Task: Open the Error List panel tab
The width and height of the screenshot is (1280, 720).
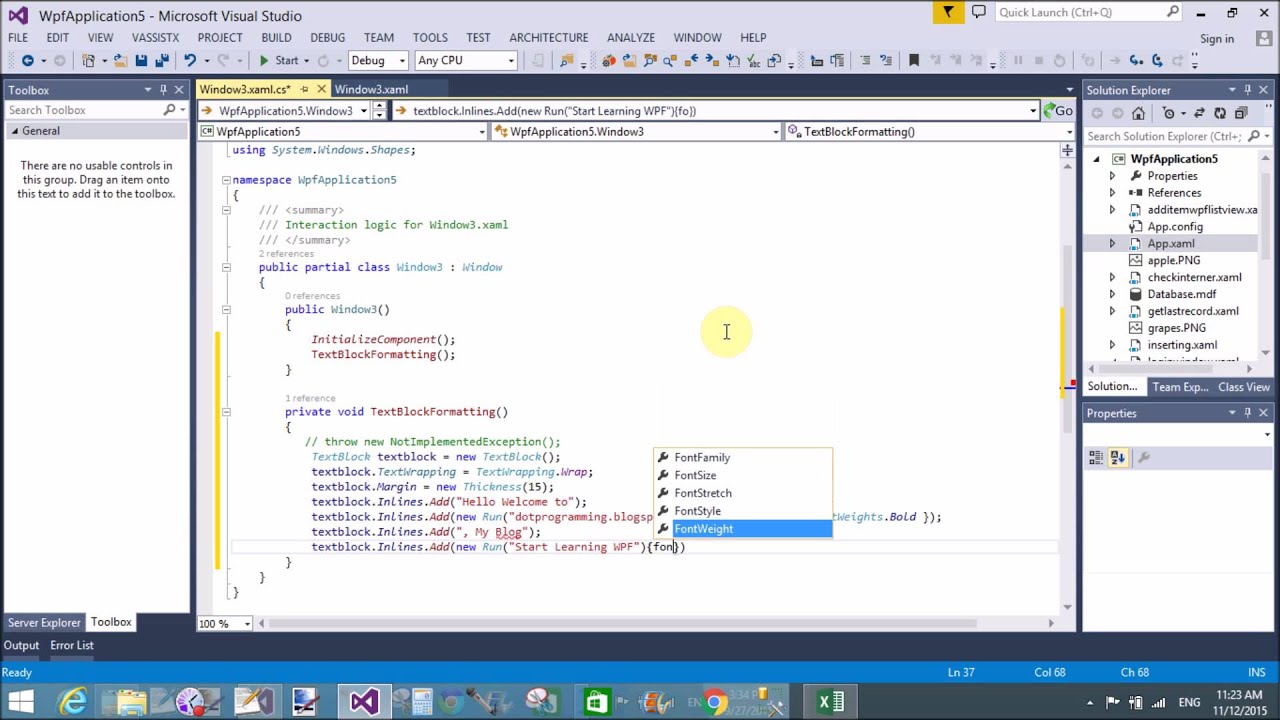Action: tap(72, 645)
